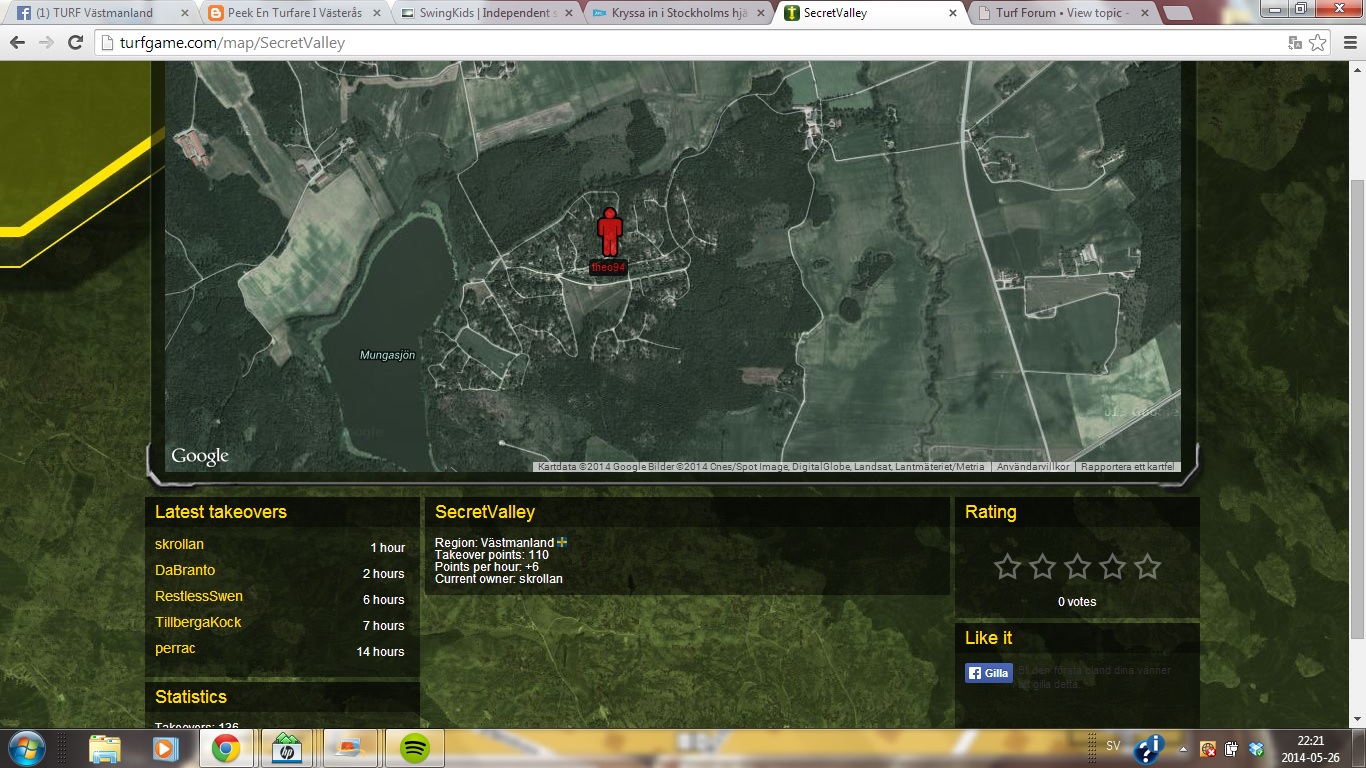Click the browser back arrow

click(17, 43)
